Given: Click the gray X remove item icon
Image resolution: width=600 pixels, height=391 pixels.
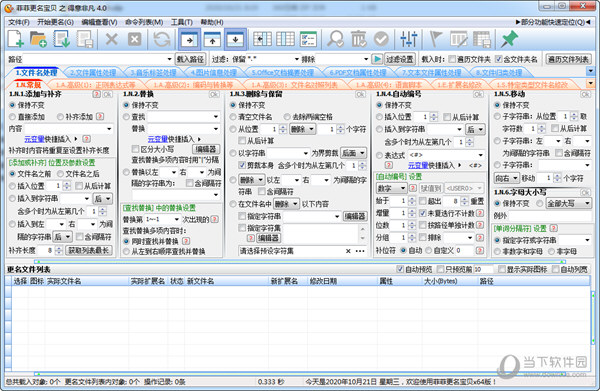Looking at the screenshot, I should pyautogui.click(x=111, y=39).
